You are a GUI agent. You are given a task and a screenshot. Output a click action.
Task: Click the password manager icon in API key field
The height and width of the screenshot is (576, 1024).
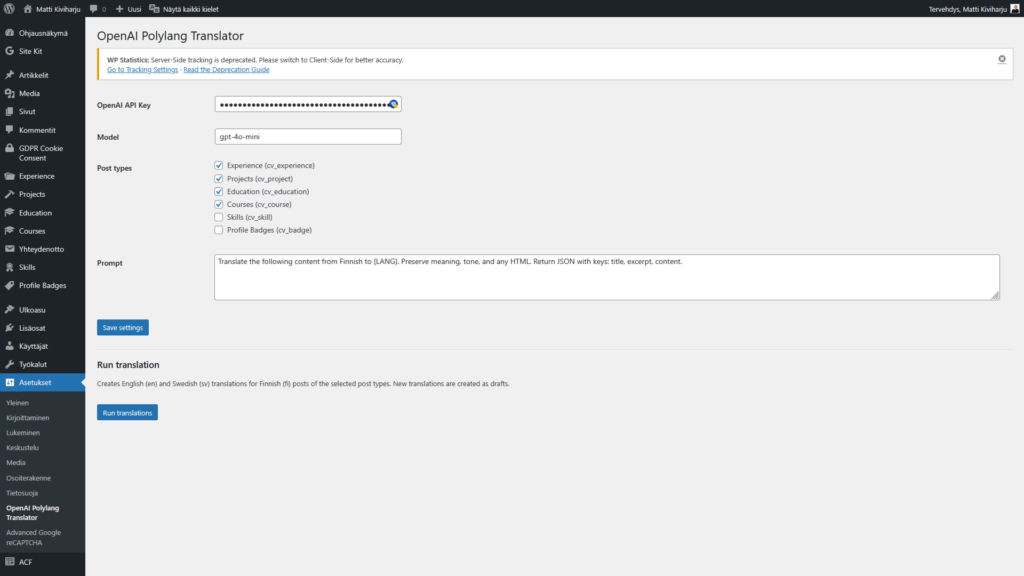coord(393,104)
